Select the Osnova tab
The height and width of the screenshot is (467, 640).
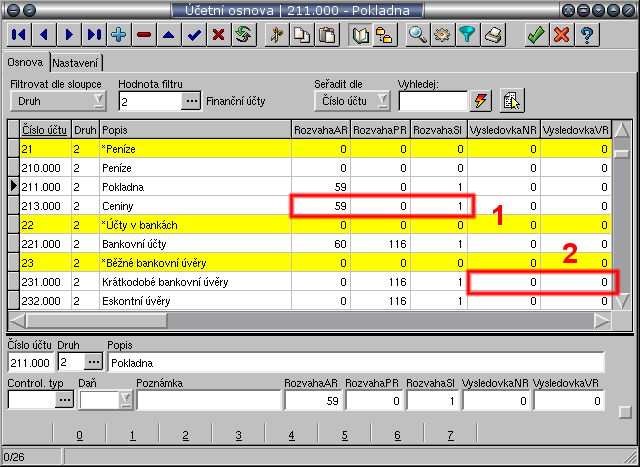click(x=26, y=62)
